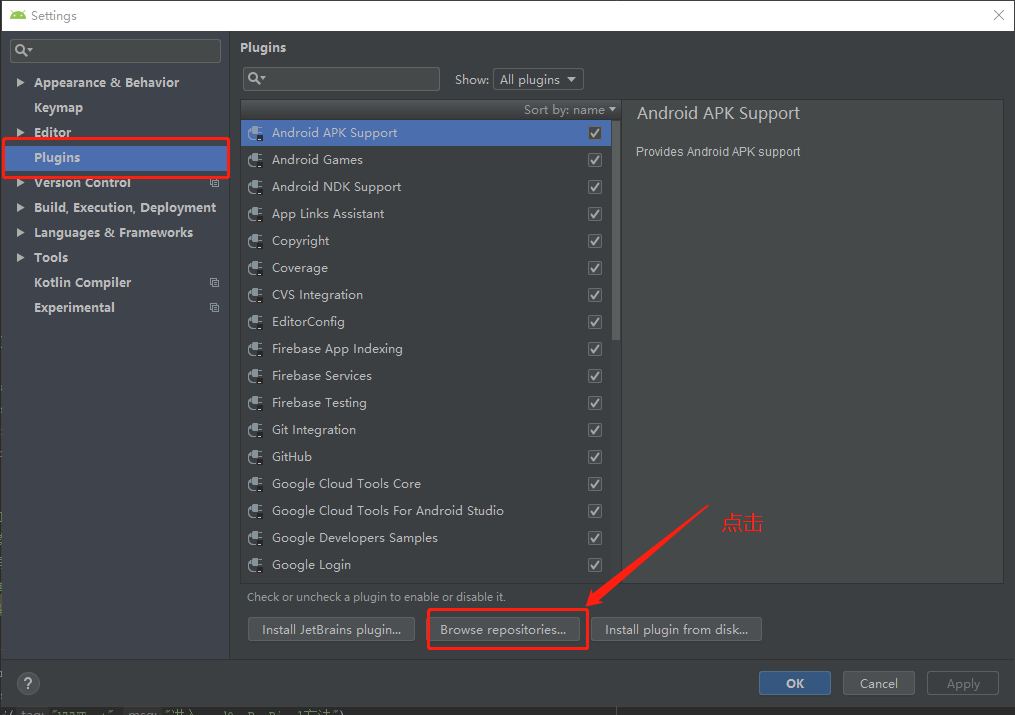Expand Build, Execution, Deployment node
The image size is (1015, 715).
pyautogui.click(x=20, y=208)
